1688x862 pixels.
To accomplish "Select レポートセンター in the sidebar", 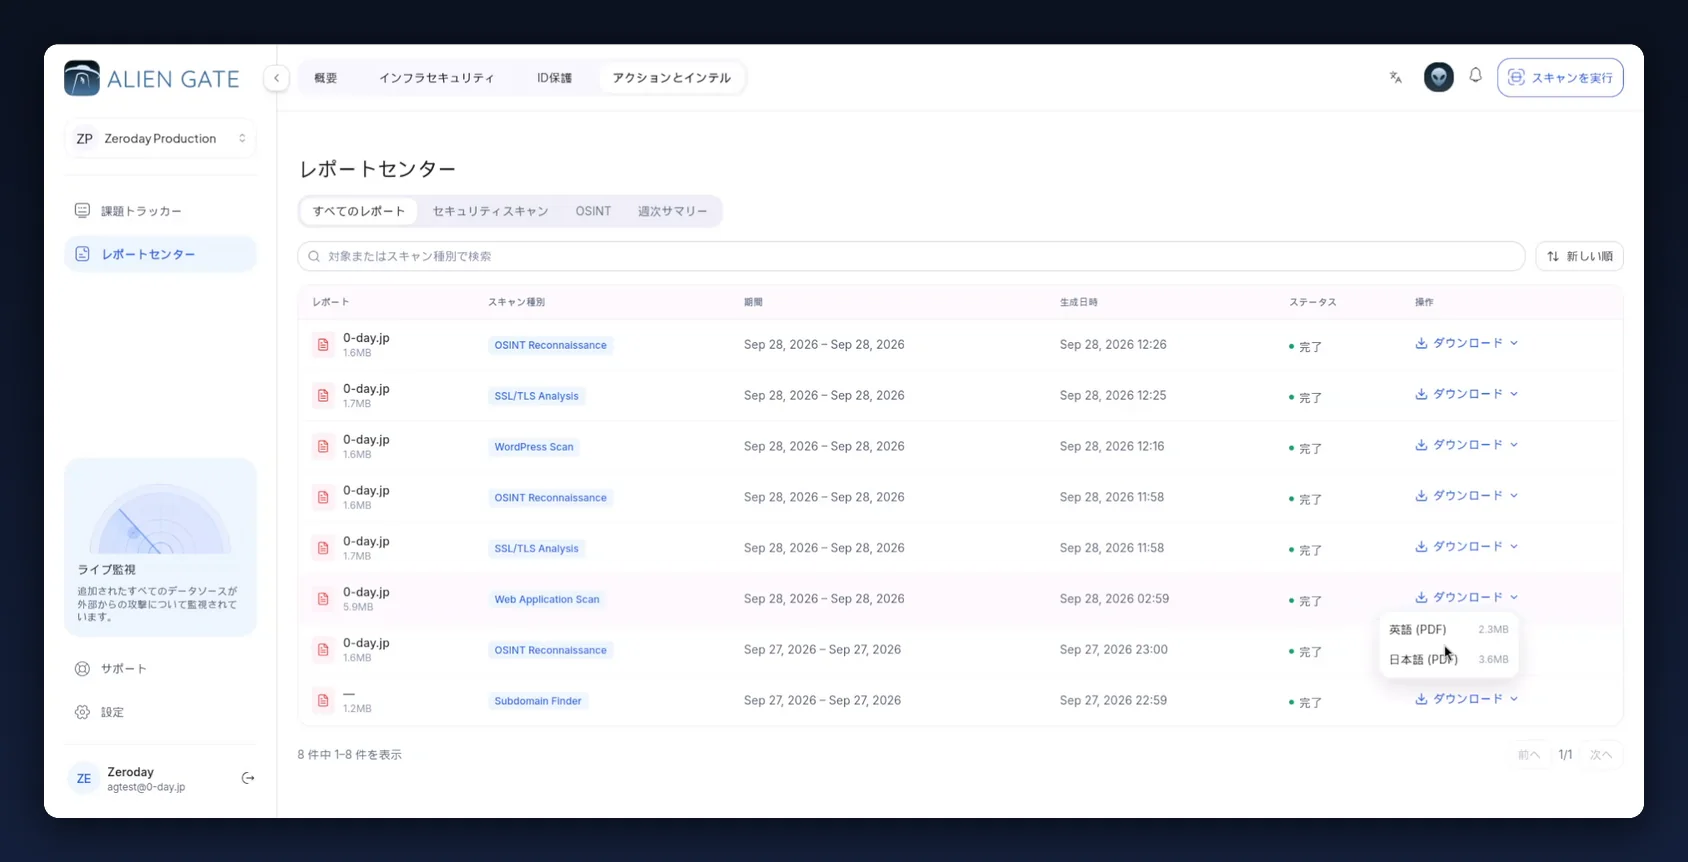I will [160, 254].
